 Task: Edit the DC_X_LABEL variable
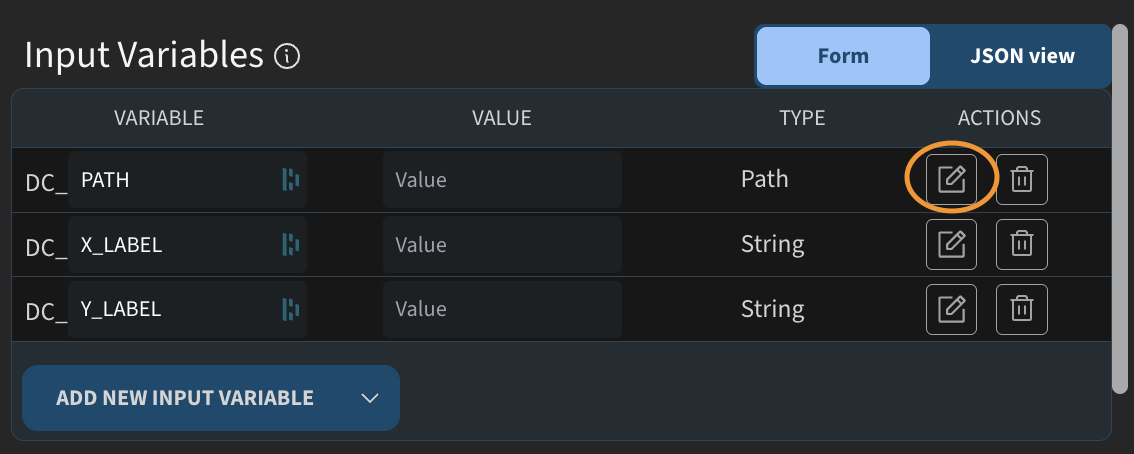click(x=951, y=245)
